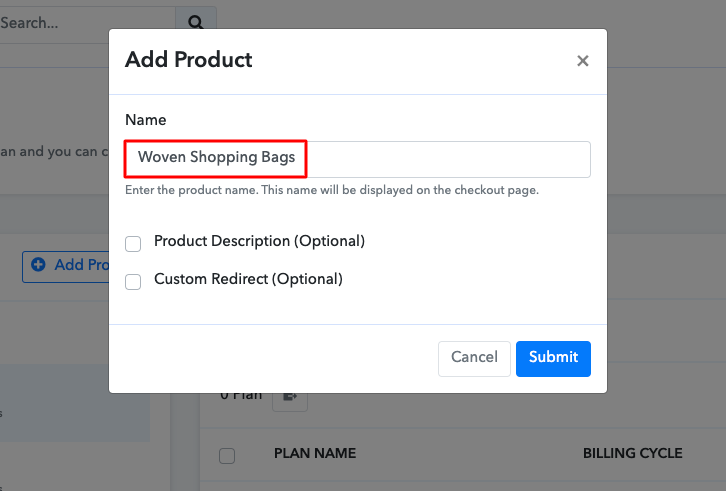The width and height of the screenshot is (726, 491).
Task: Click the Name field label
Action: point(145,120)
